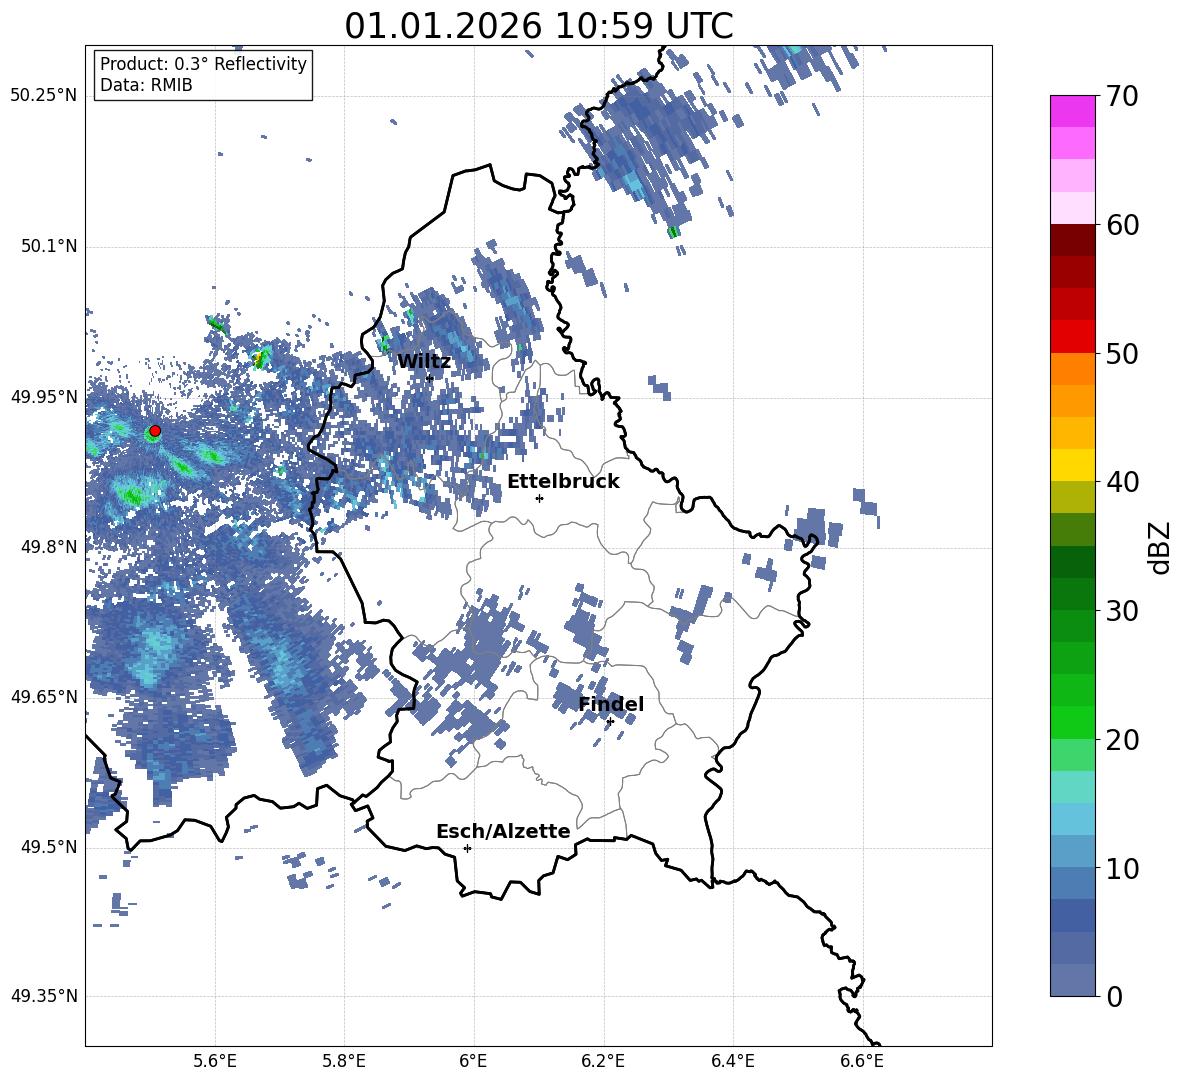The width and height of the screenshot is (1184, 1081).
Task: Click colorbar tick label 20
Action: point(1123,740)
